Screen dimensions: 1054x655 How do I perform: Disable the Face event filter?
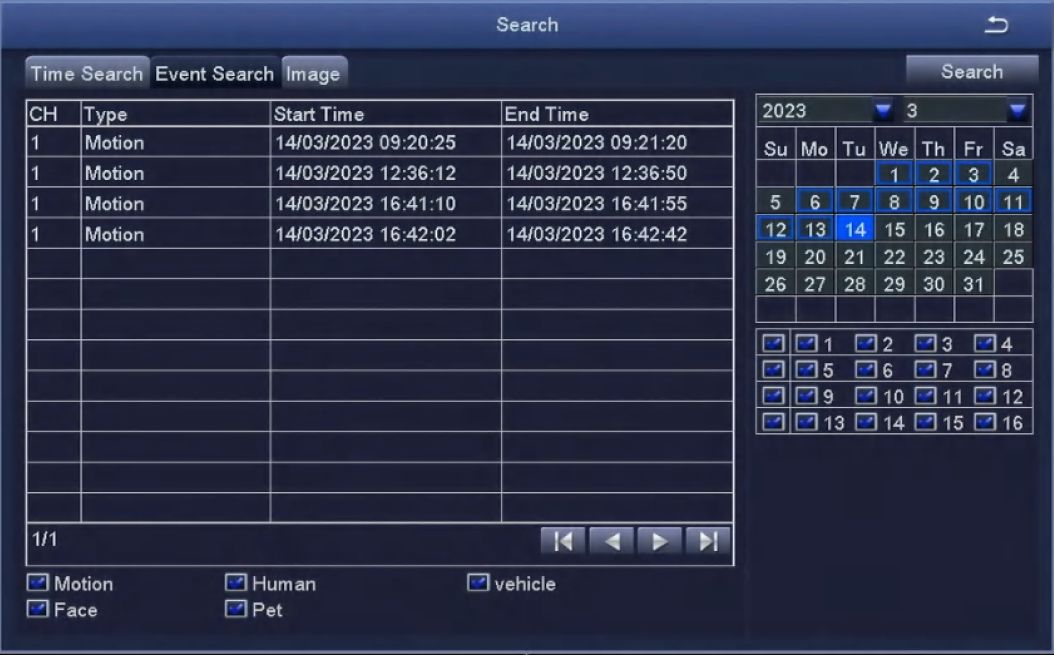[x=38, y=609]
